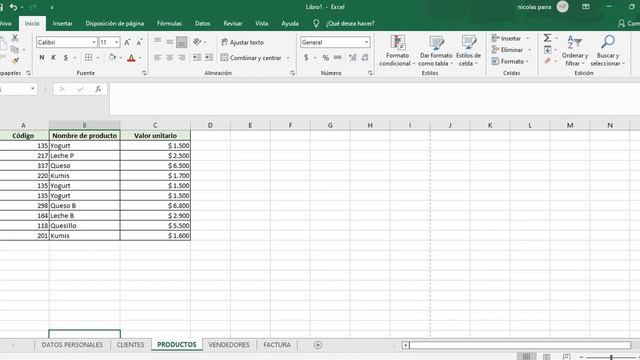Decrease decimal places
Viewport: 640px width, 360px height.
point(365,58)
